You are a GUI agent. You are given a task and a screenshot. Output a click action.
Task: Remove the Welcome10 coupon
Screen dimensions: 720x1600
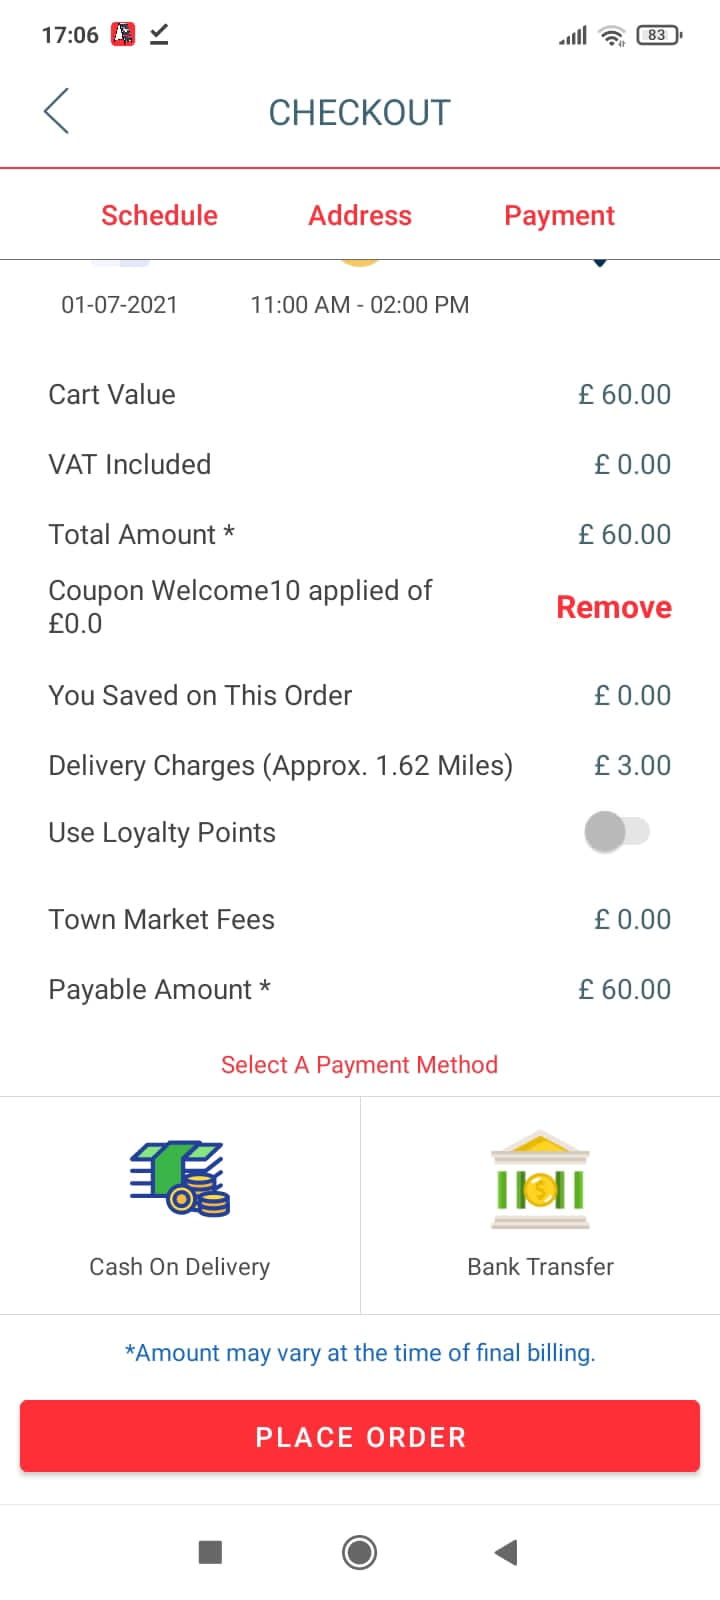tap(613, 607)
